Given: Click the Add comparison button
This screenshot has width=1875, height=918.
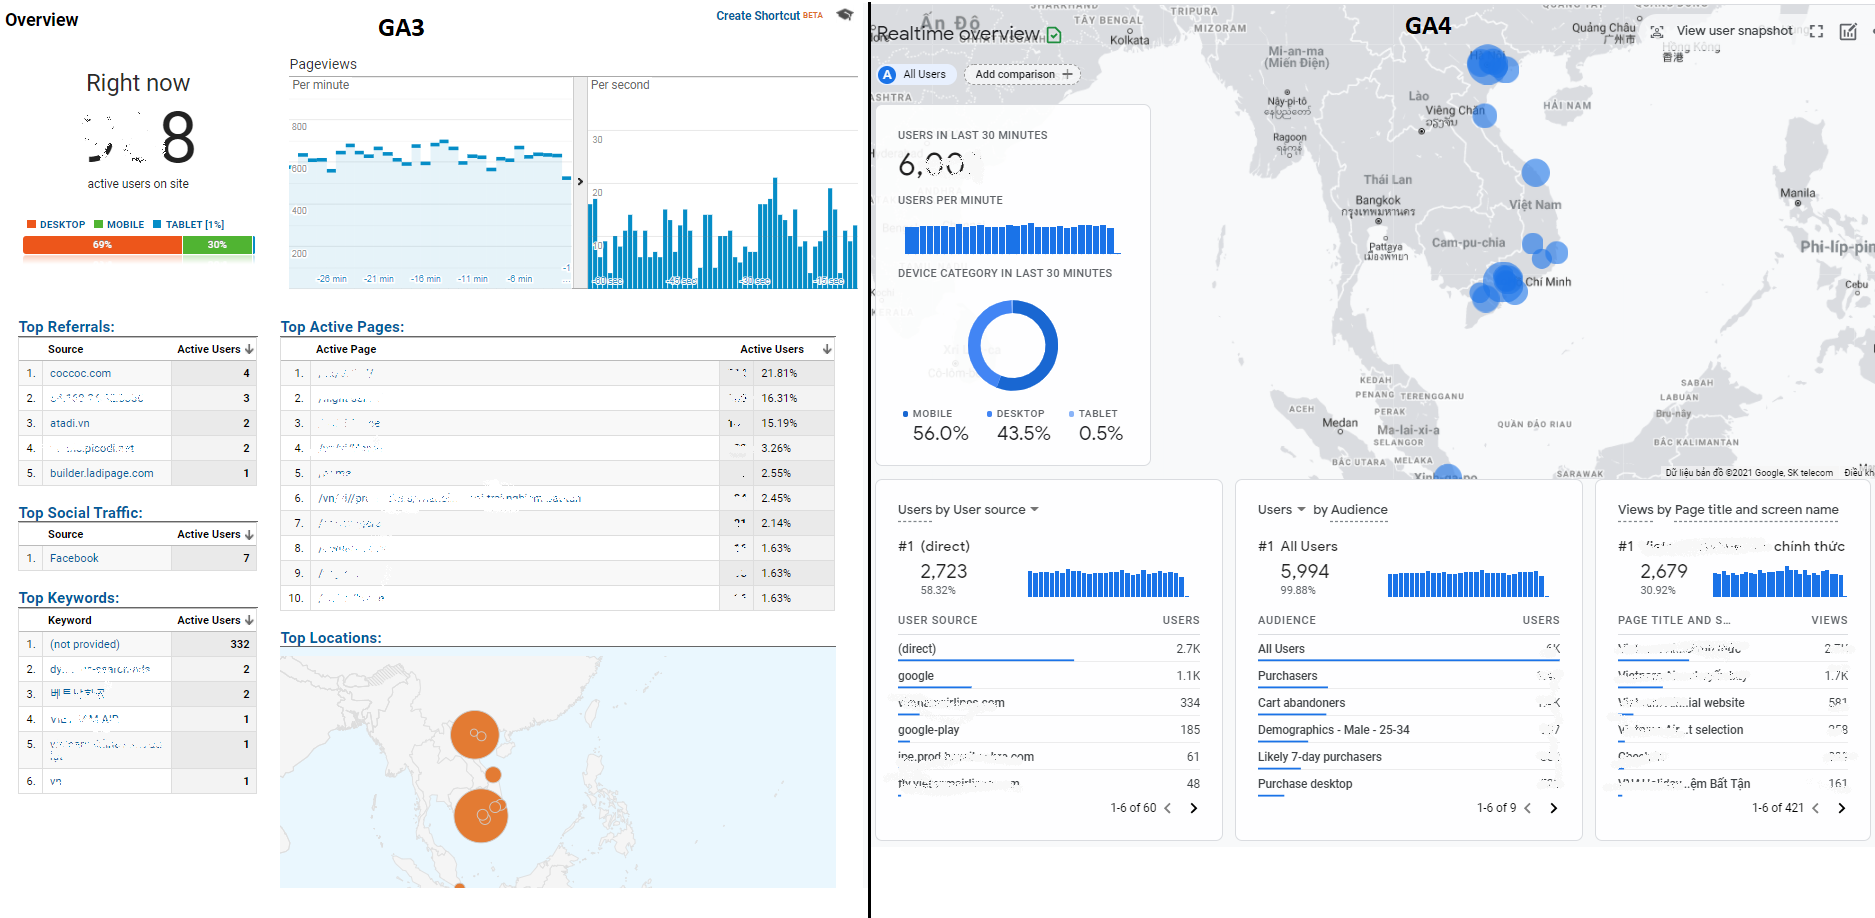Looking at the screenshot, I should pyautogui.click(x=1022, y=74).
